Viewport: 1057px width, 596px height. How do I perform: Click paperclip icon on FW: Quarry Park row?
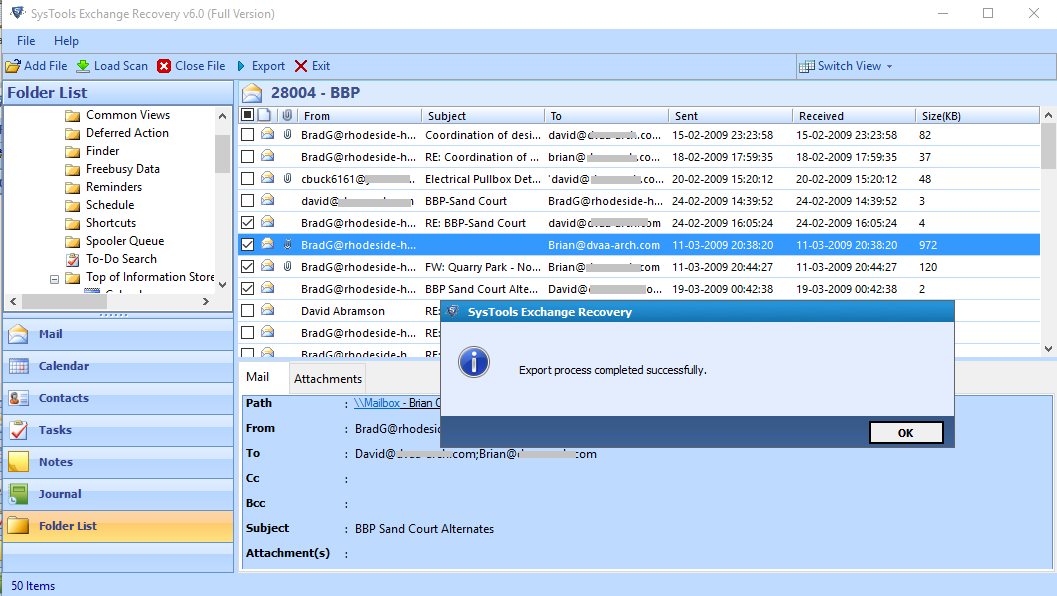pos(287,267)
